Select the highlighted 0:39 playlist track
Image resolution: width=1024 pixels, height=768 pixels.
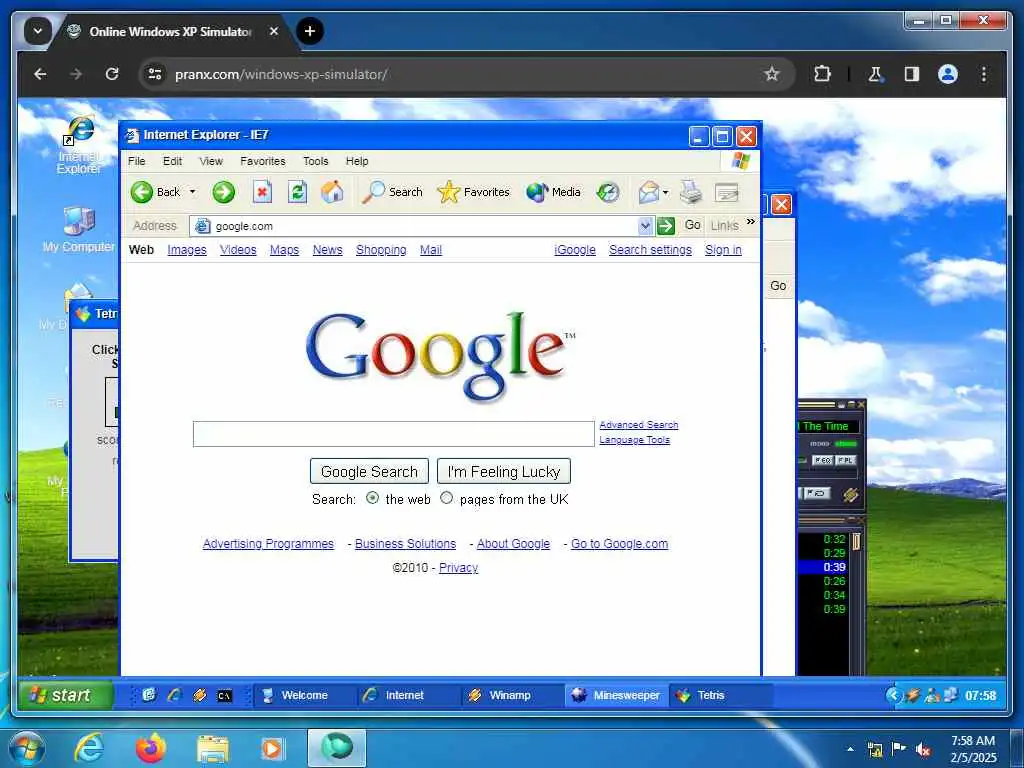click(823, 567)
